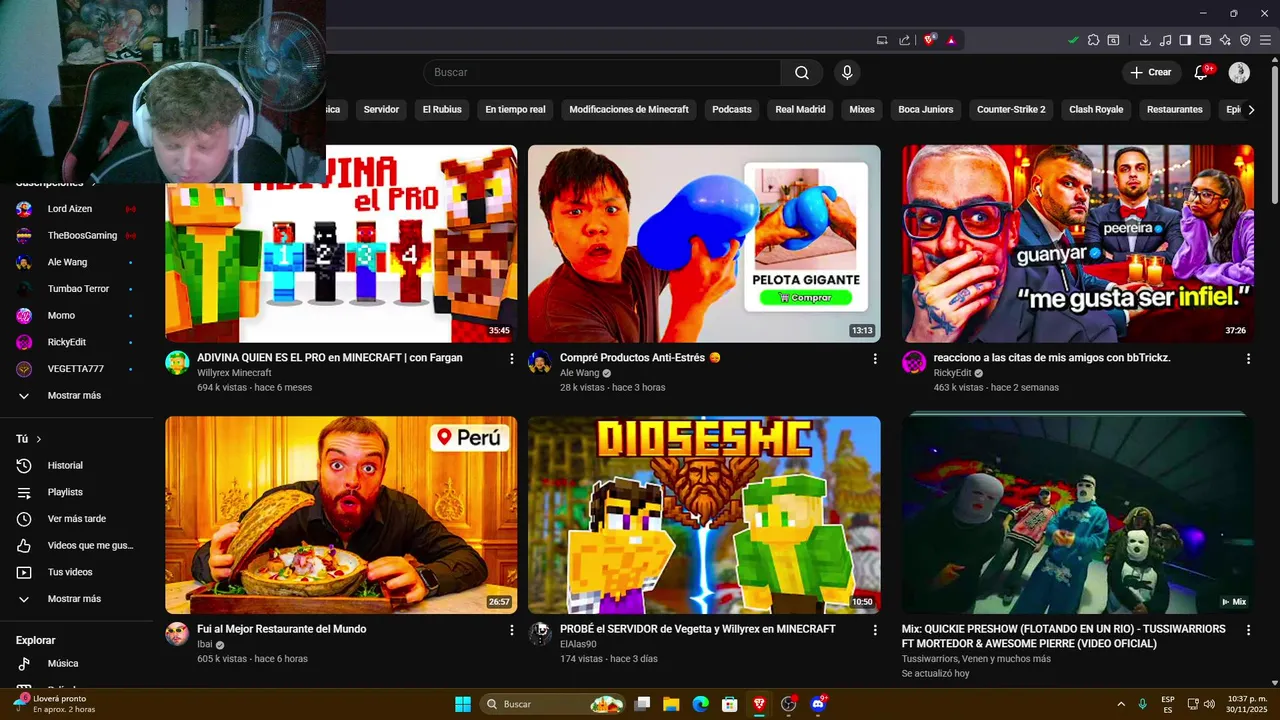Select the Restaurantes chip
The height and width of the screenshot is (720, 1280).
[x=1175, y=109]
